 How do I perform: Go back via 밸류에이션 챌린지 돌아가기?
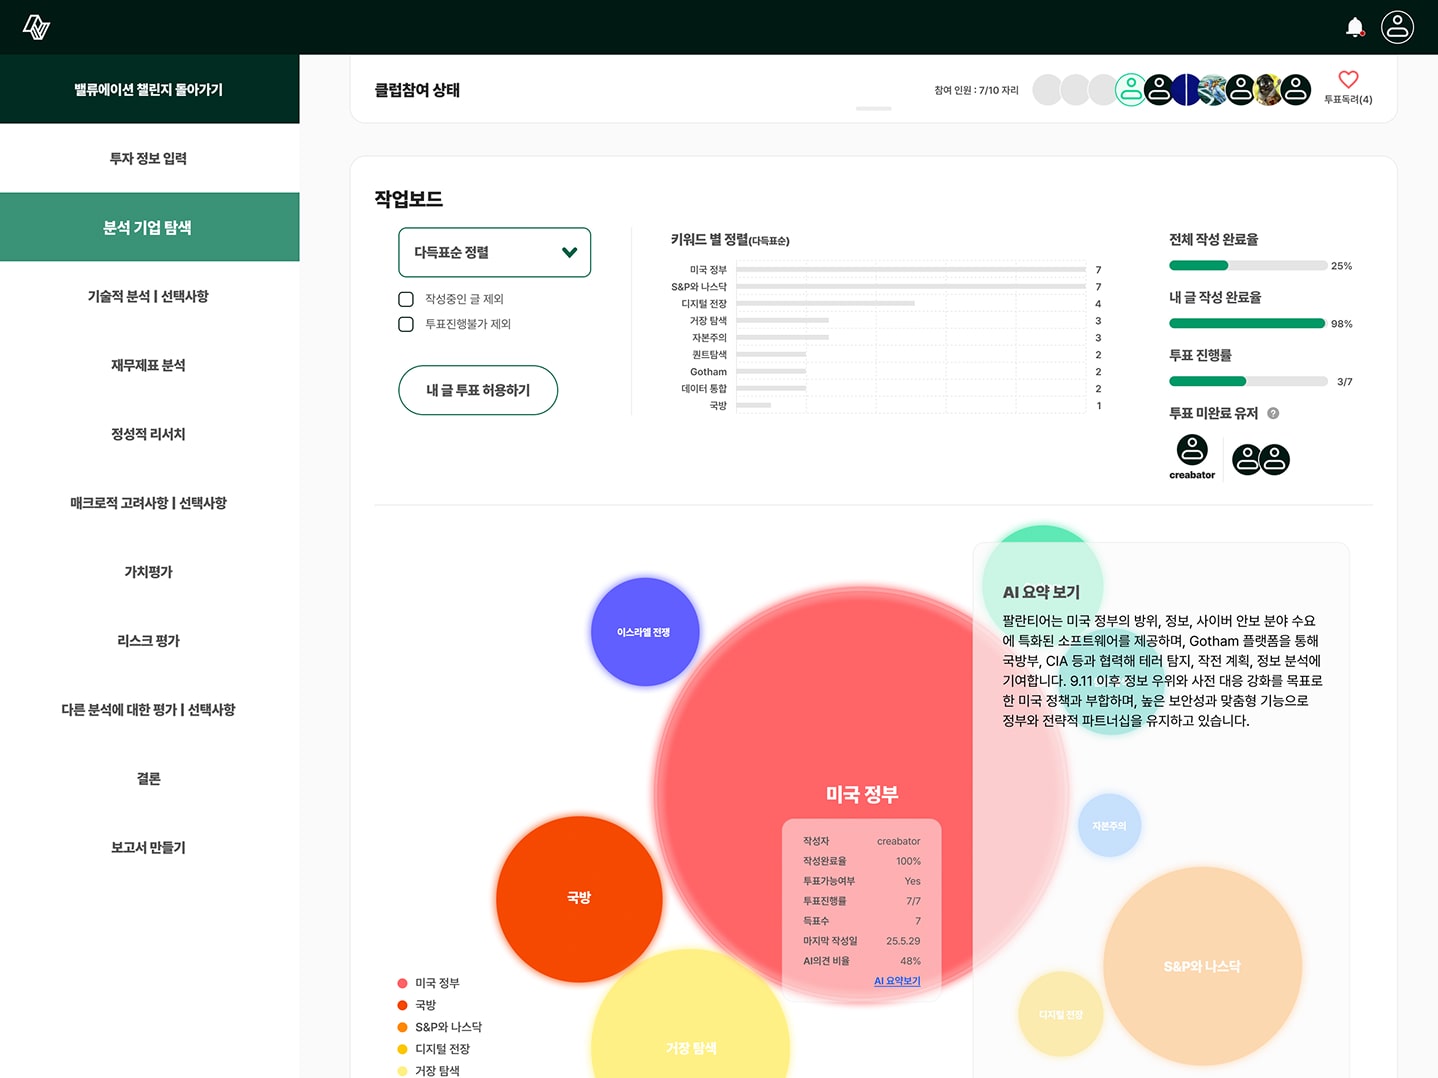[149, 89]
